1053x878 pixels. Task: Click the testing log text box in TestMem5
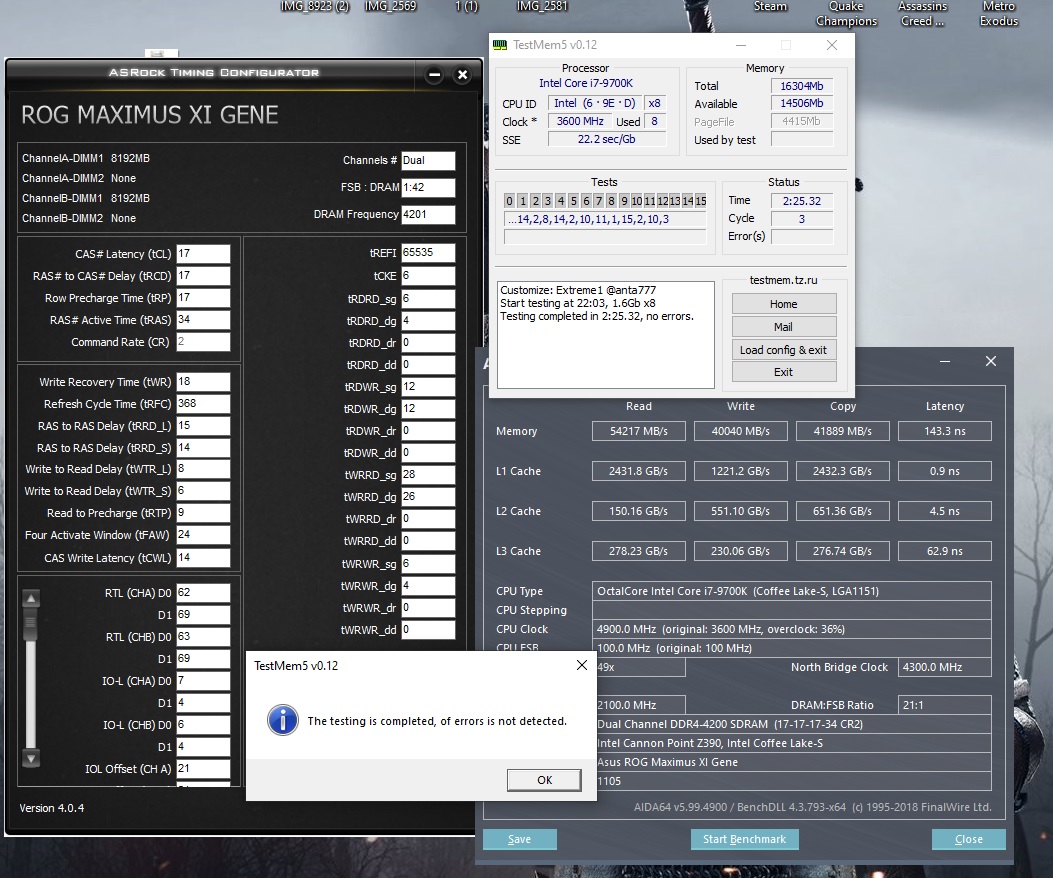(x=606, y=335)
